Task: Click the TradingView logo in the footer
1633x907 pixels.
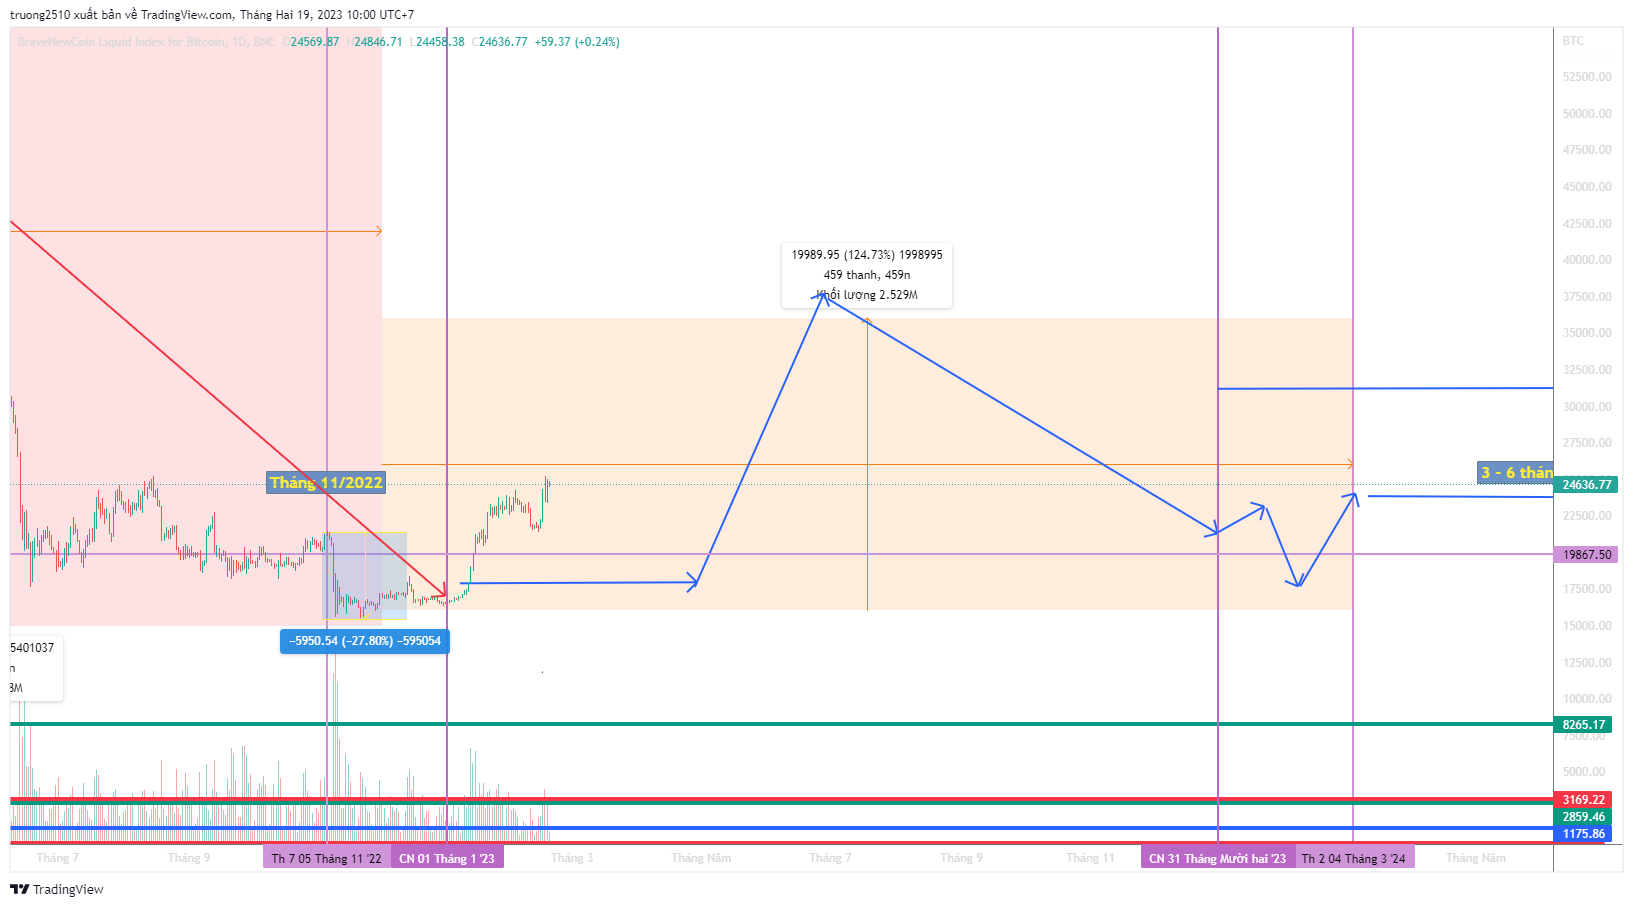Action: tap(57, 889)
